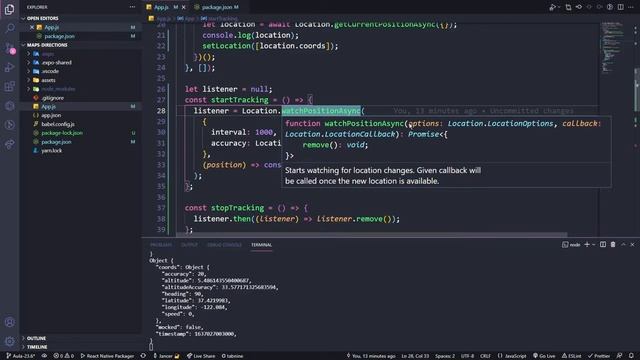Open the Search view in activity bar

coord(9,28)
